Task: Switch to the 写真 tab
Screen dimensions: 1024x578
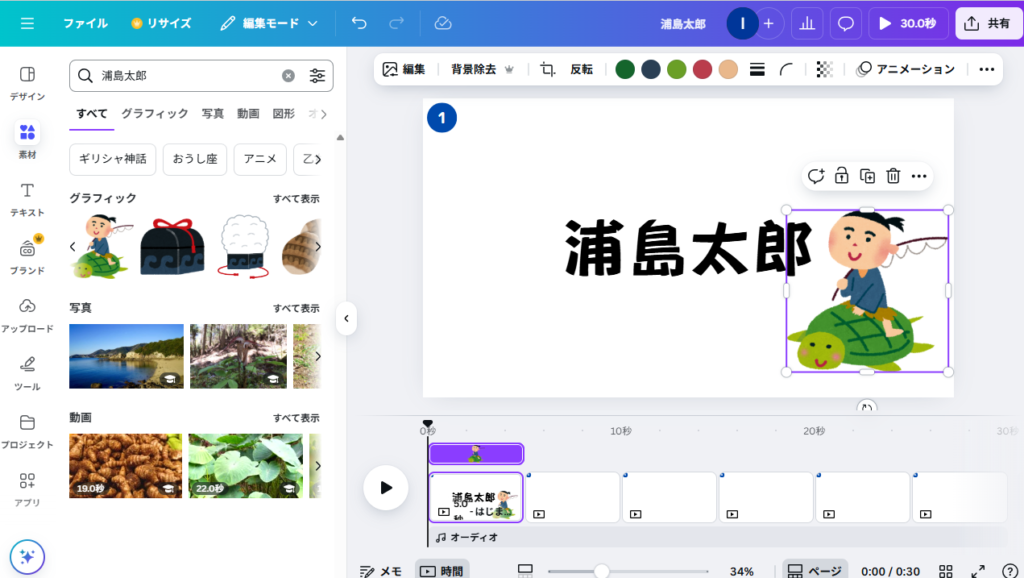Action: coord(212,114)
